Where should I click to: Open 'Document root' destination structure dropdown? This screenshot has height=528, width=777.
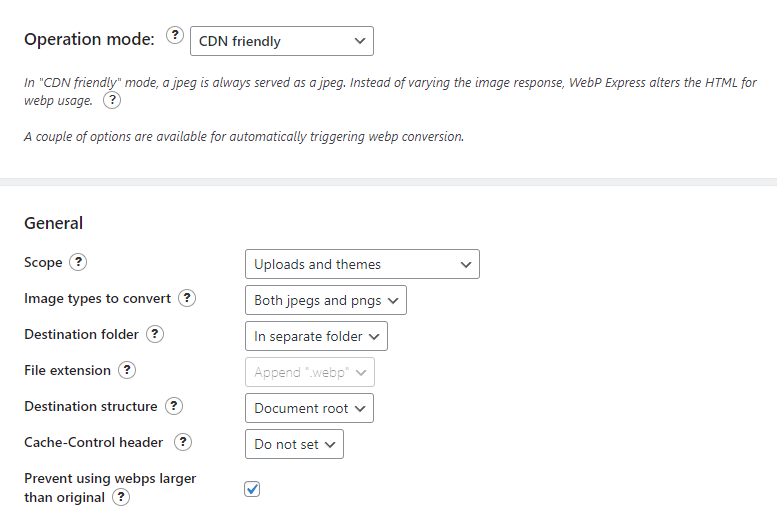309,408
